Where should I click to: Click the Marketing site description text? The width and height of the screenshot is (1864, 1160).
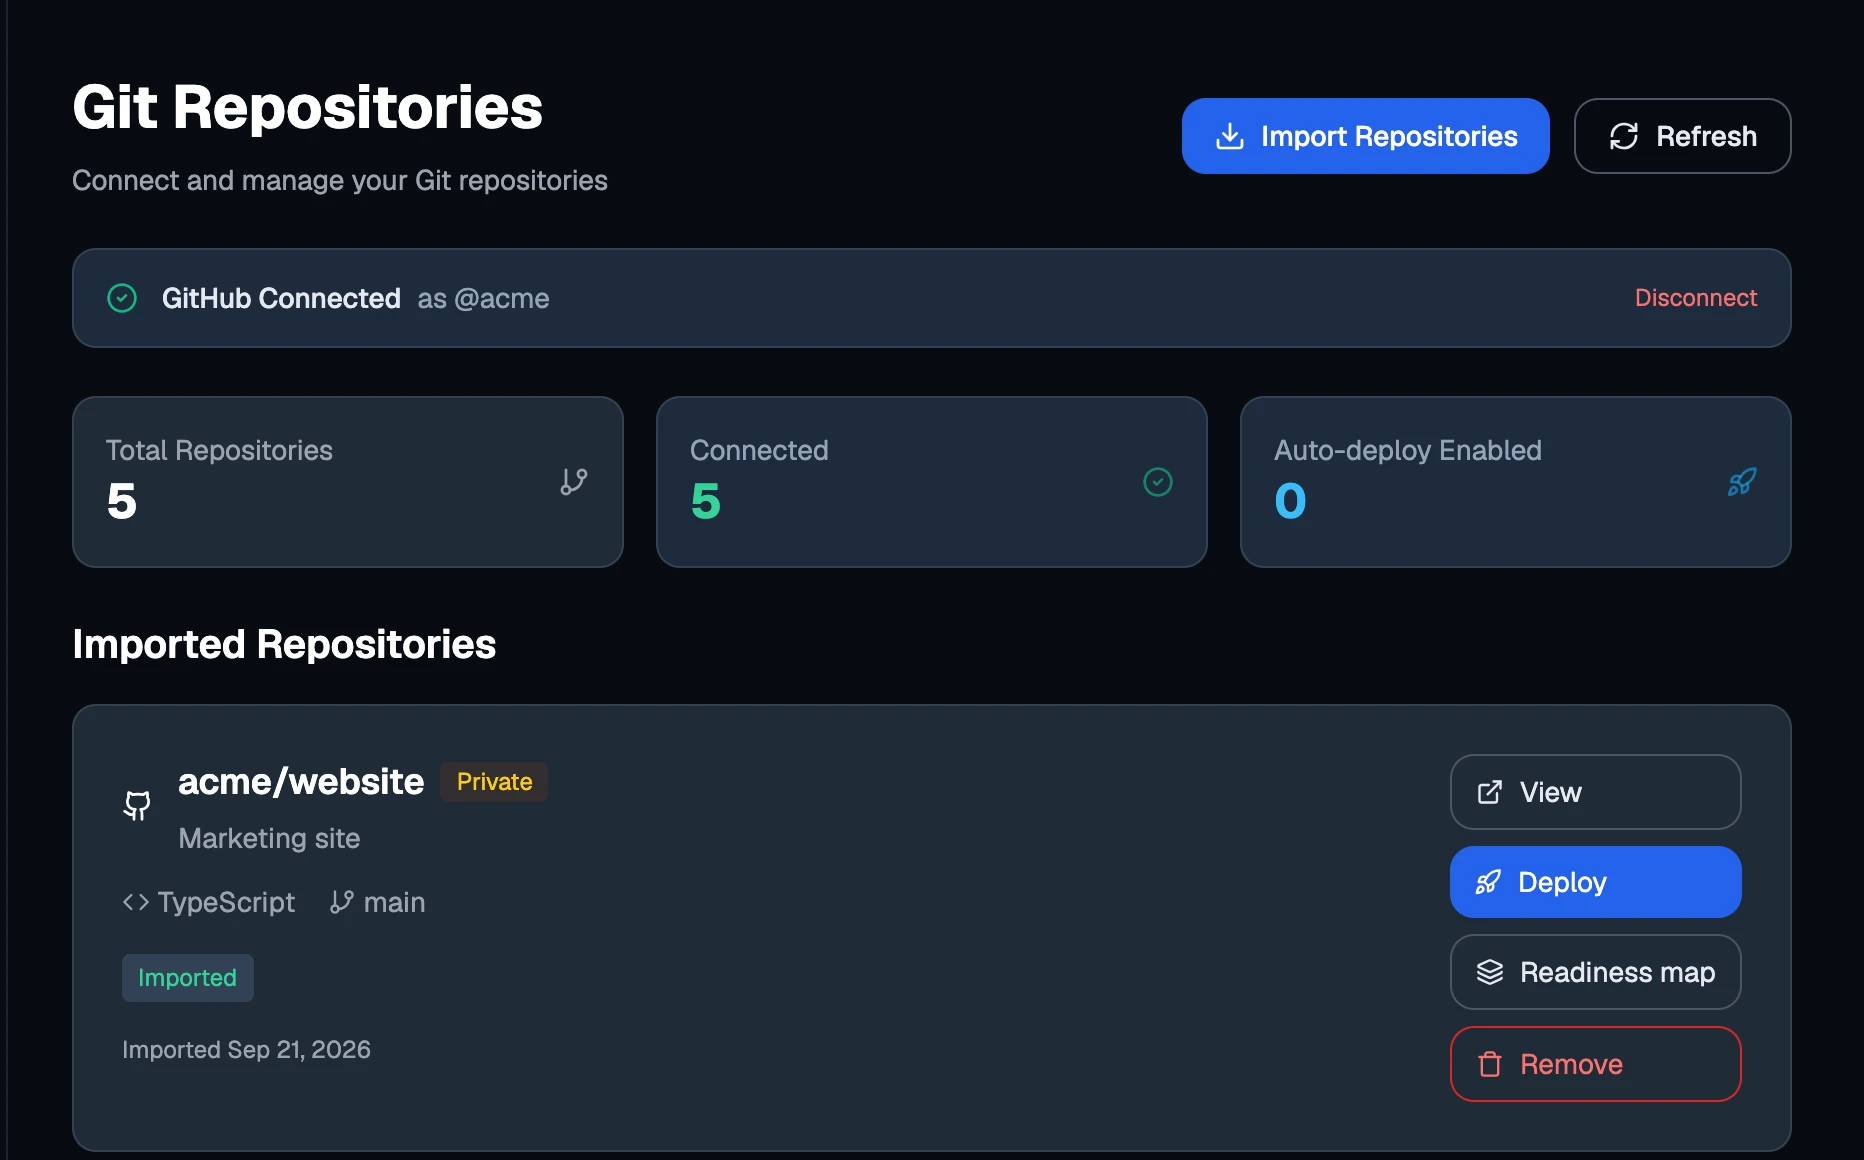269,838
